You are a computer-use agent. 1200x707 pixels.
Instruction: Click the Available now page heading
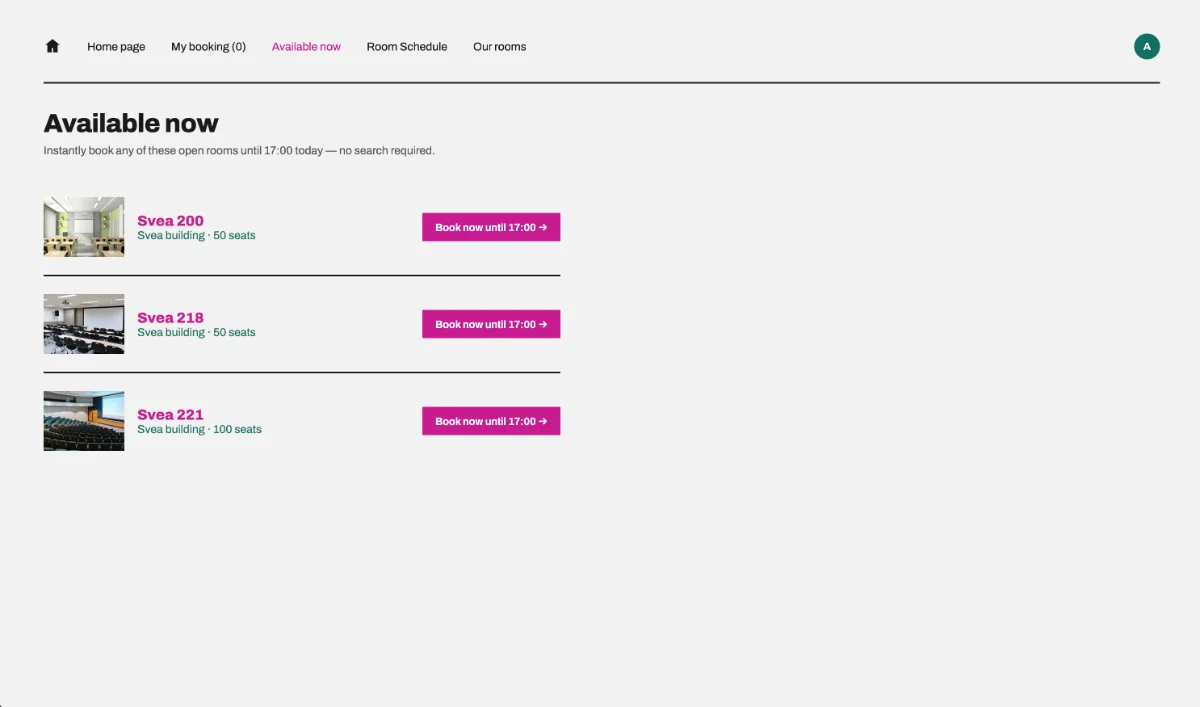pyautogui.click(x=131, y=123)
